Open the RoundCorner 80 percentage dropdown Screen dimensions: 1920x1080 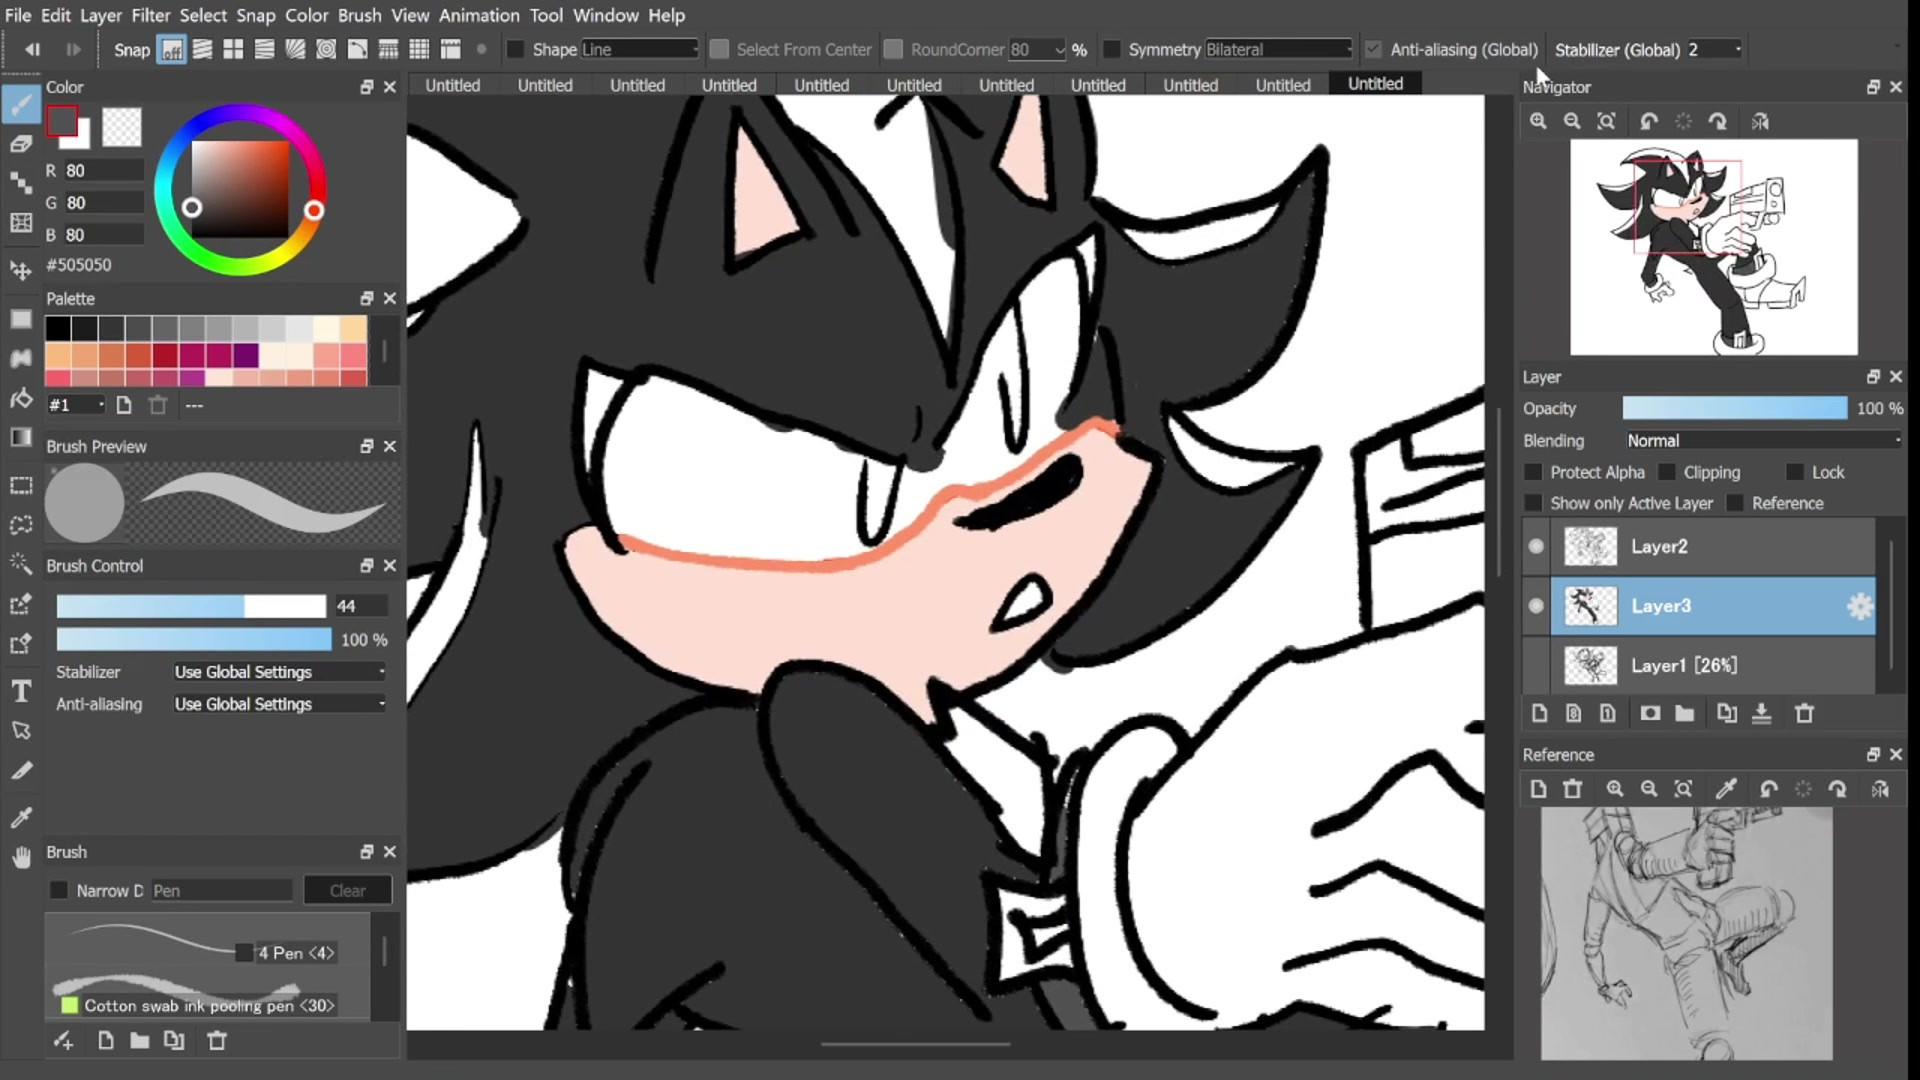point(1038,49)
